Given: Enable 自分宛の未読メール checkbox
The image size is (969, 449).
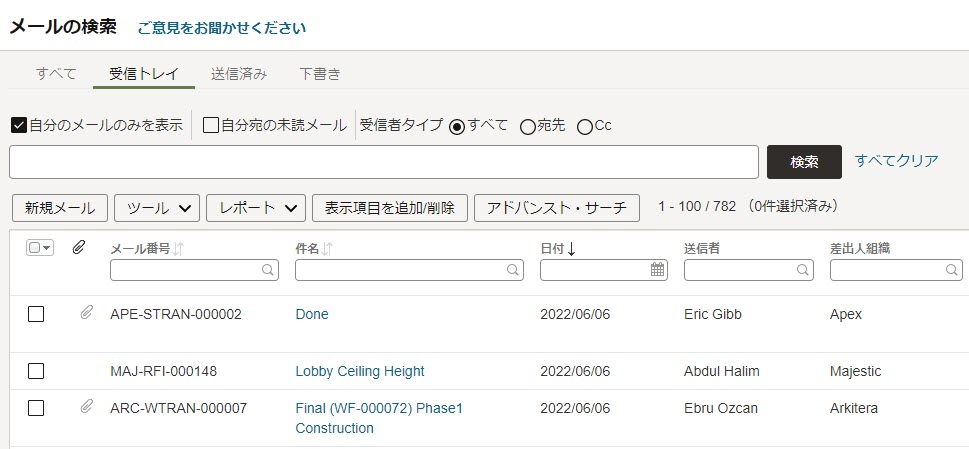Looking at the screenshot, I should click(211, 126).
